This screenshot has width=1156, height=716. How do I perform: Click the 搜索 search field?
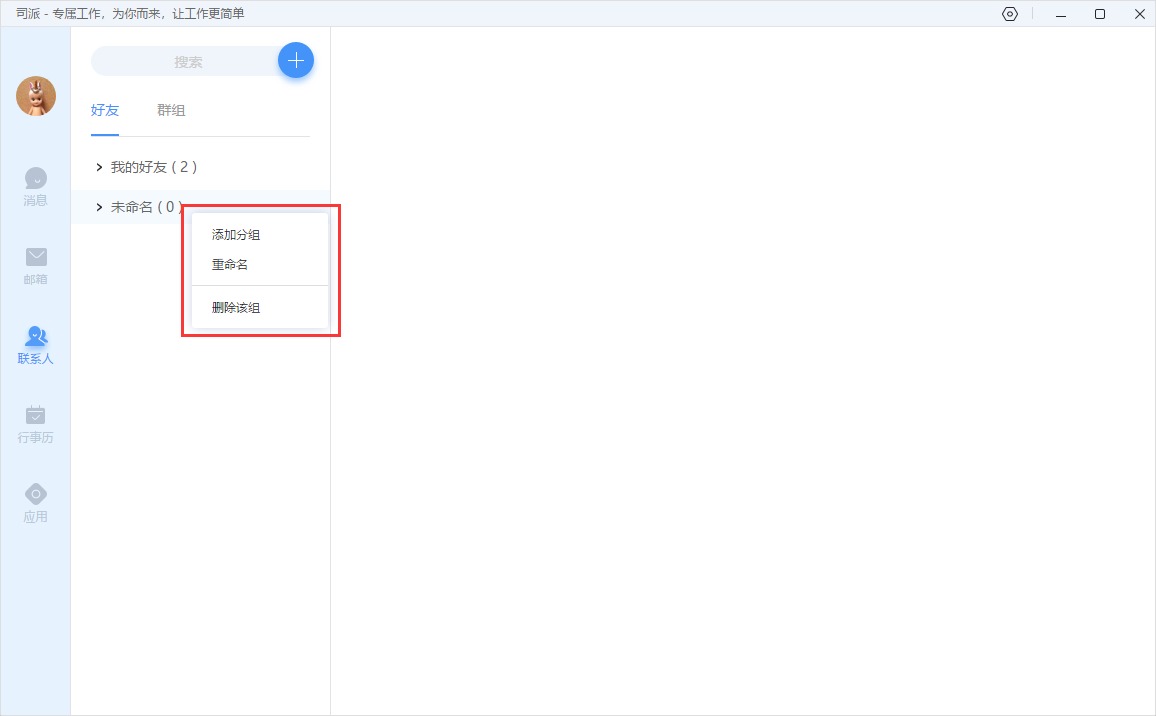coord(186,62)
